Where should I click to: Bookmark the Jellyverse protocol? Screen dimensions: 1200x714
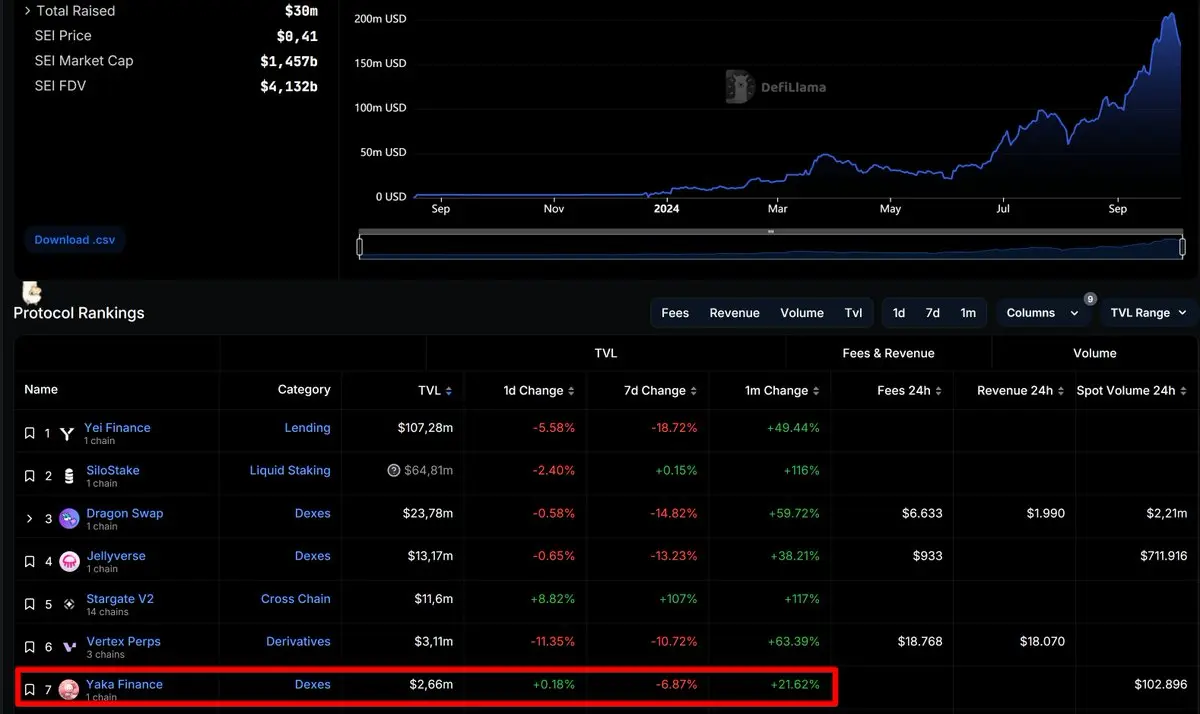tap(29, 562)
